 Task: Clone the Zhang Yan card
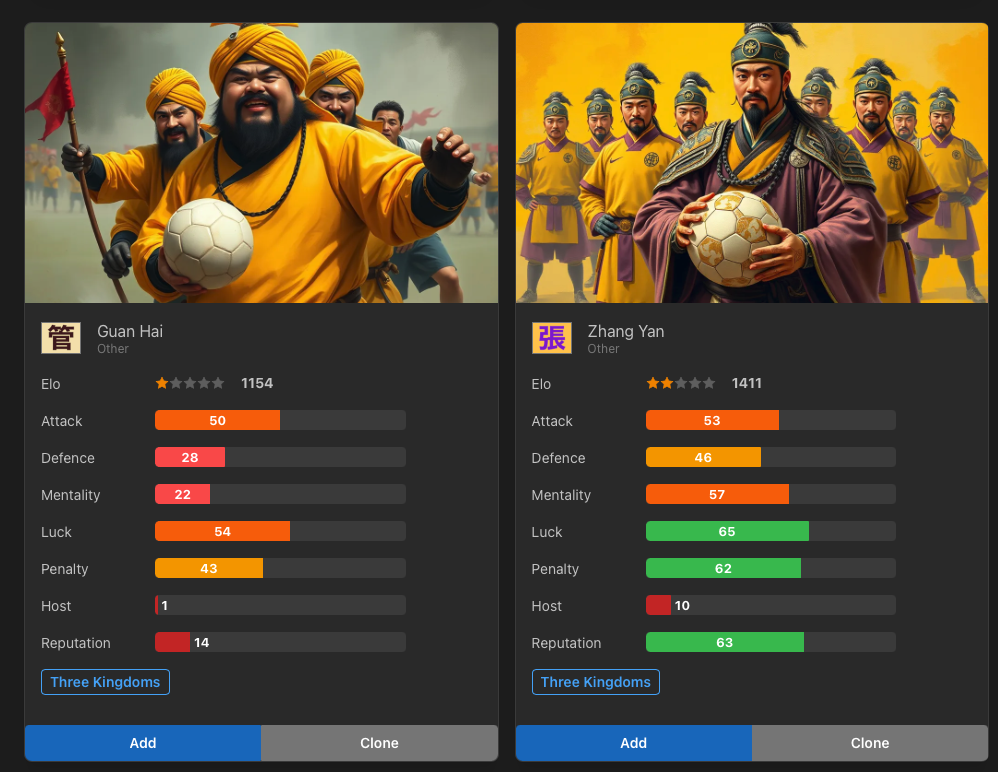870,743
